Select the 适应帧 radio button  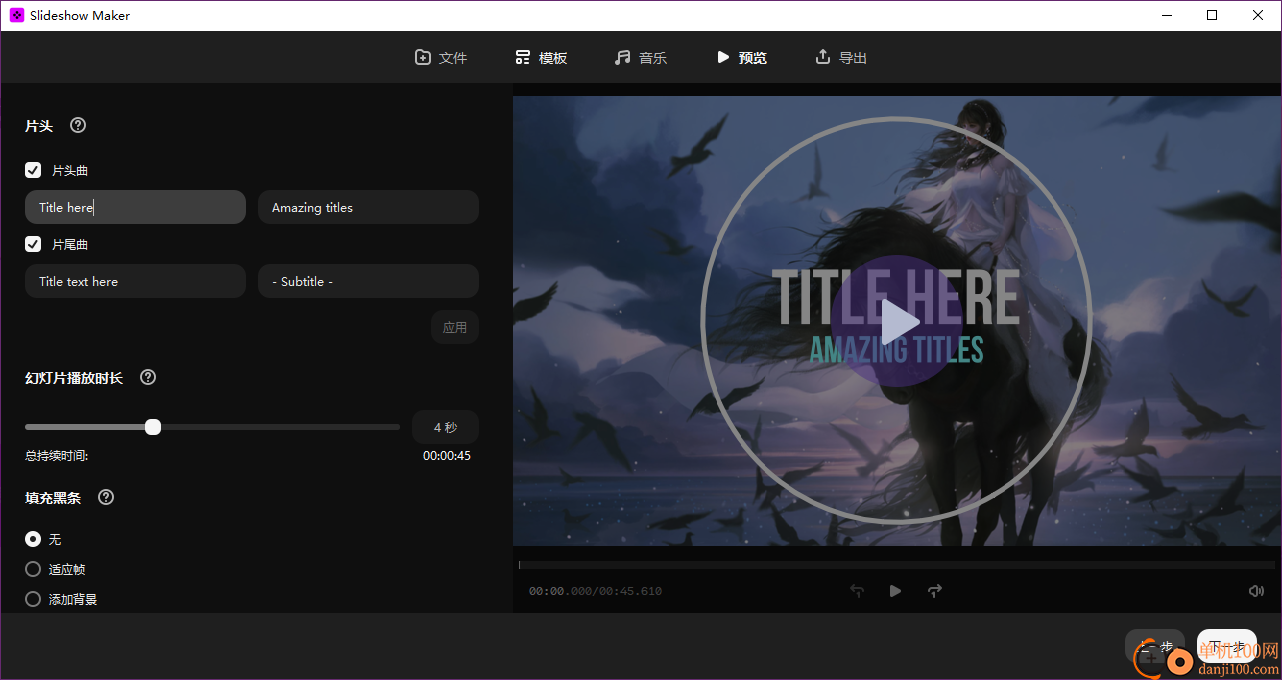click(x=33, y=569)
